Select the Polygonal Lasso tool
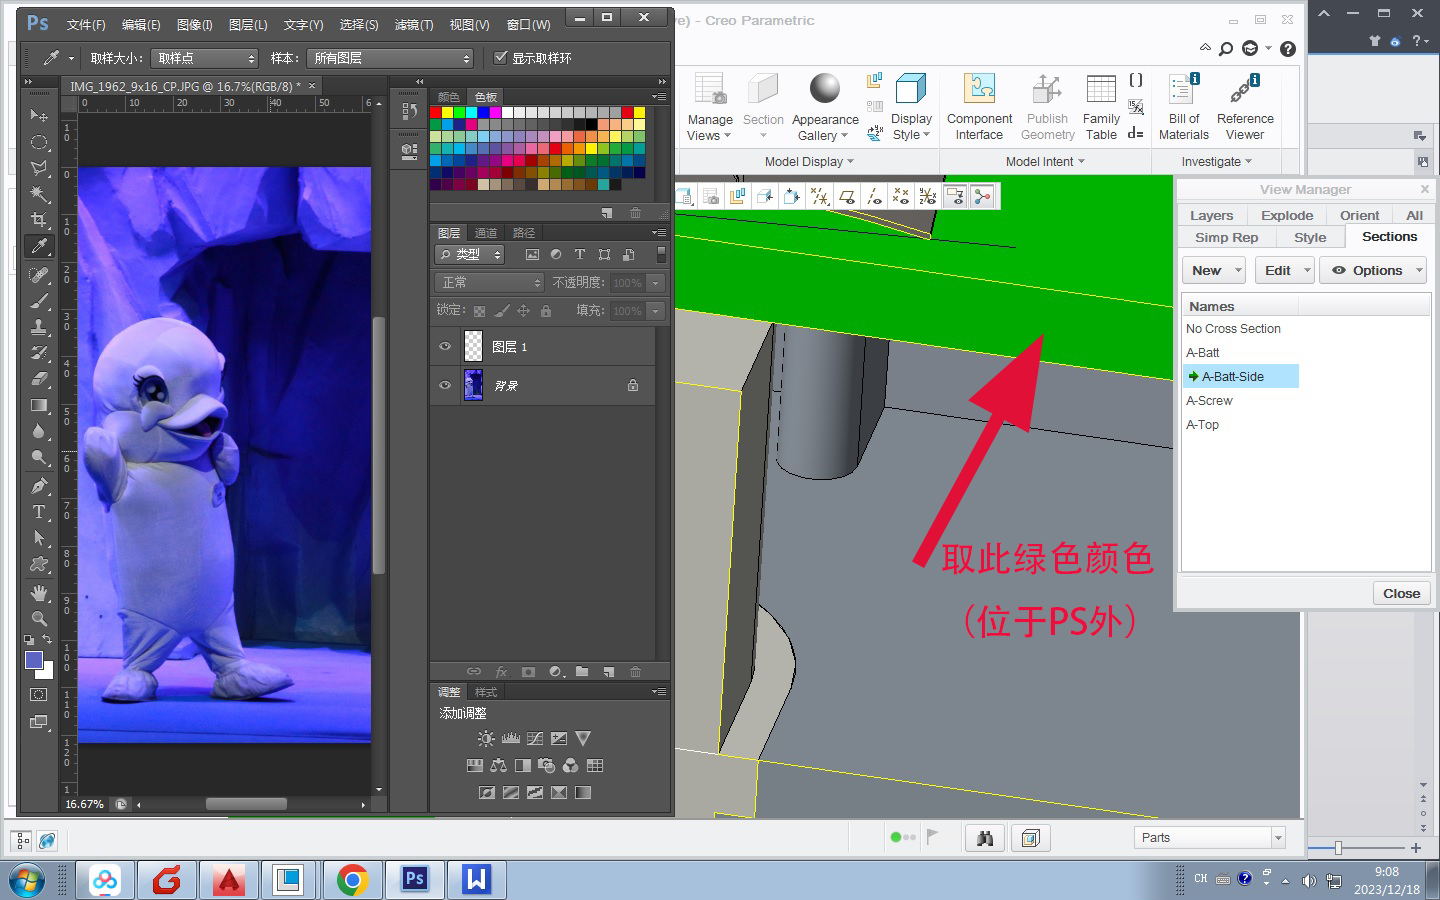The height and width of the screenshot is (900, 1440). point(39,168)
